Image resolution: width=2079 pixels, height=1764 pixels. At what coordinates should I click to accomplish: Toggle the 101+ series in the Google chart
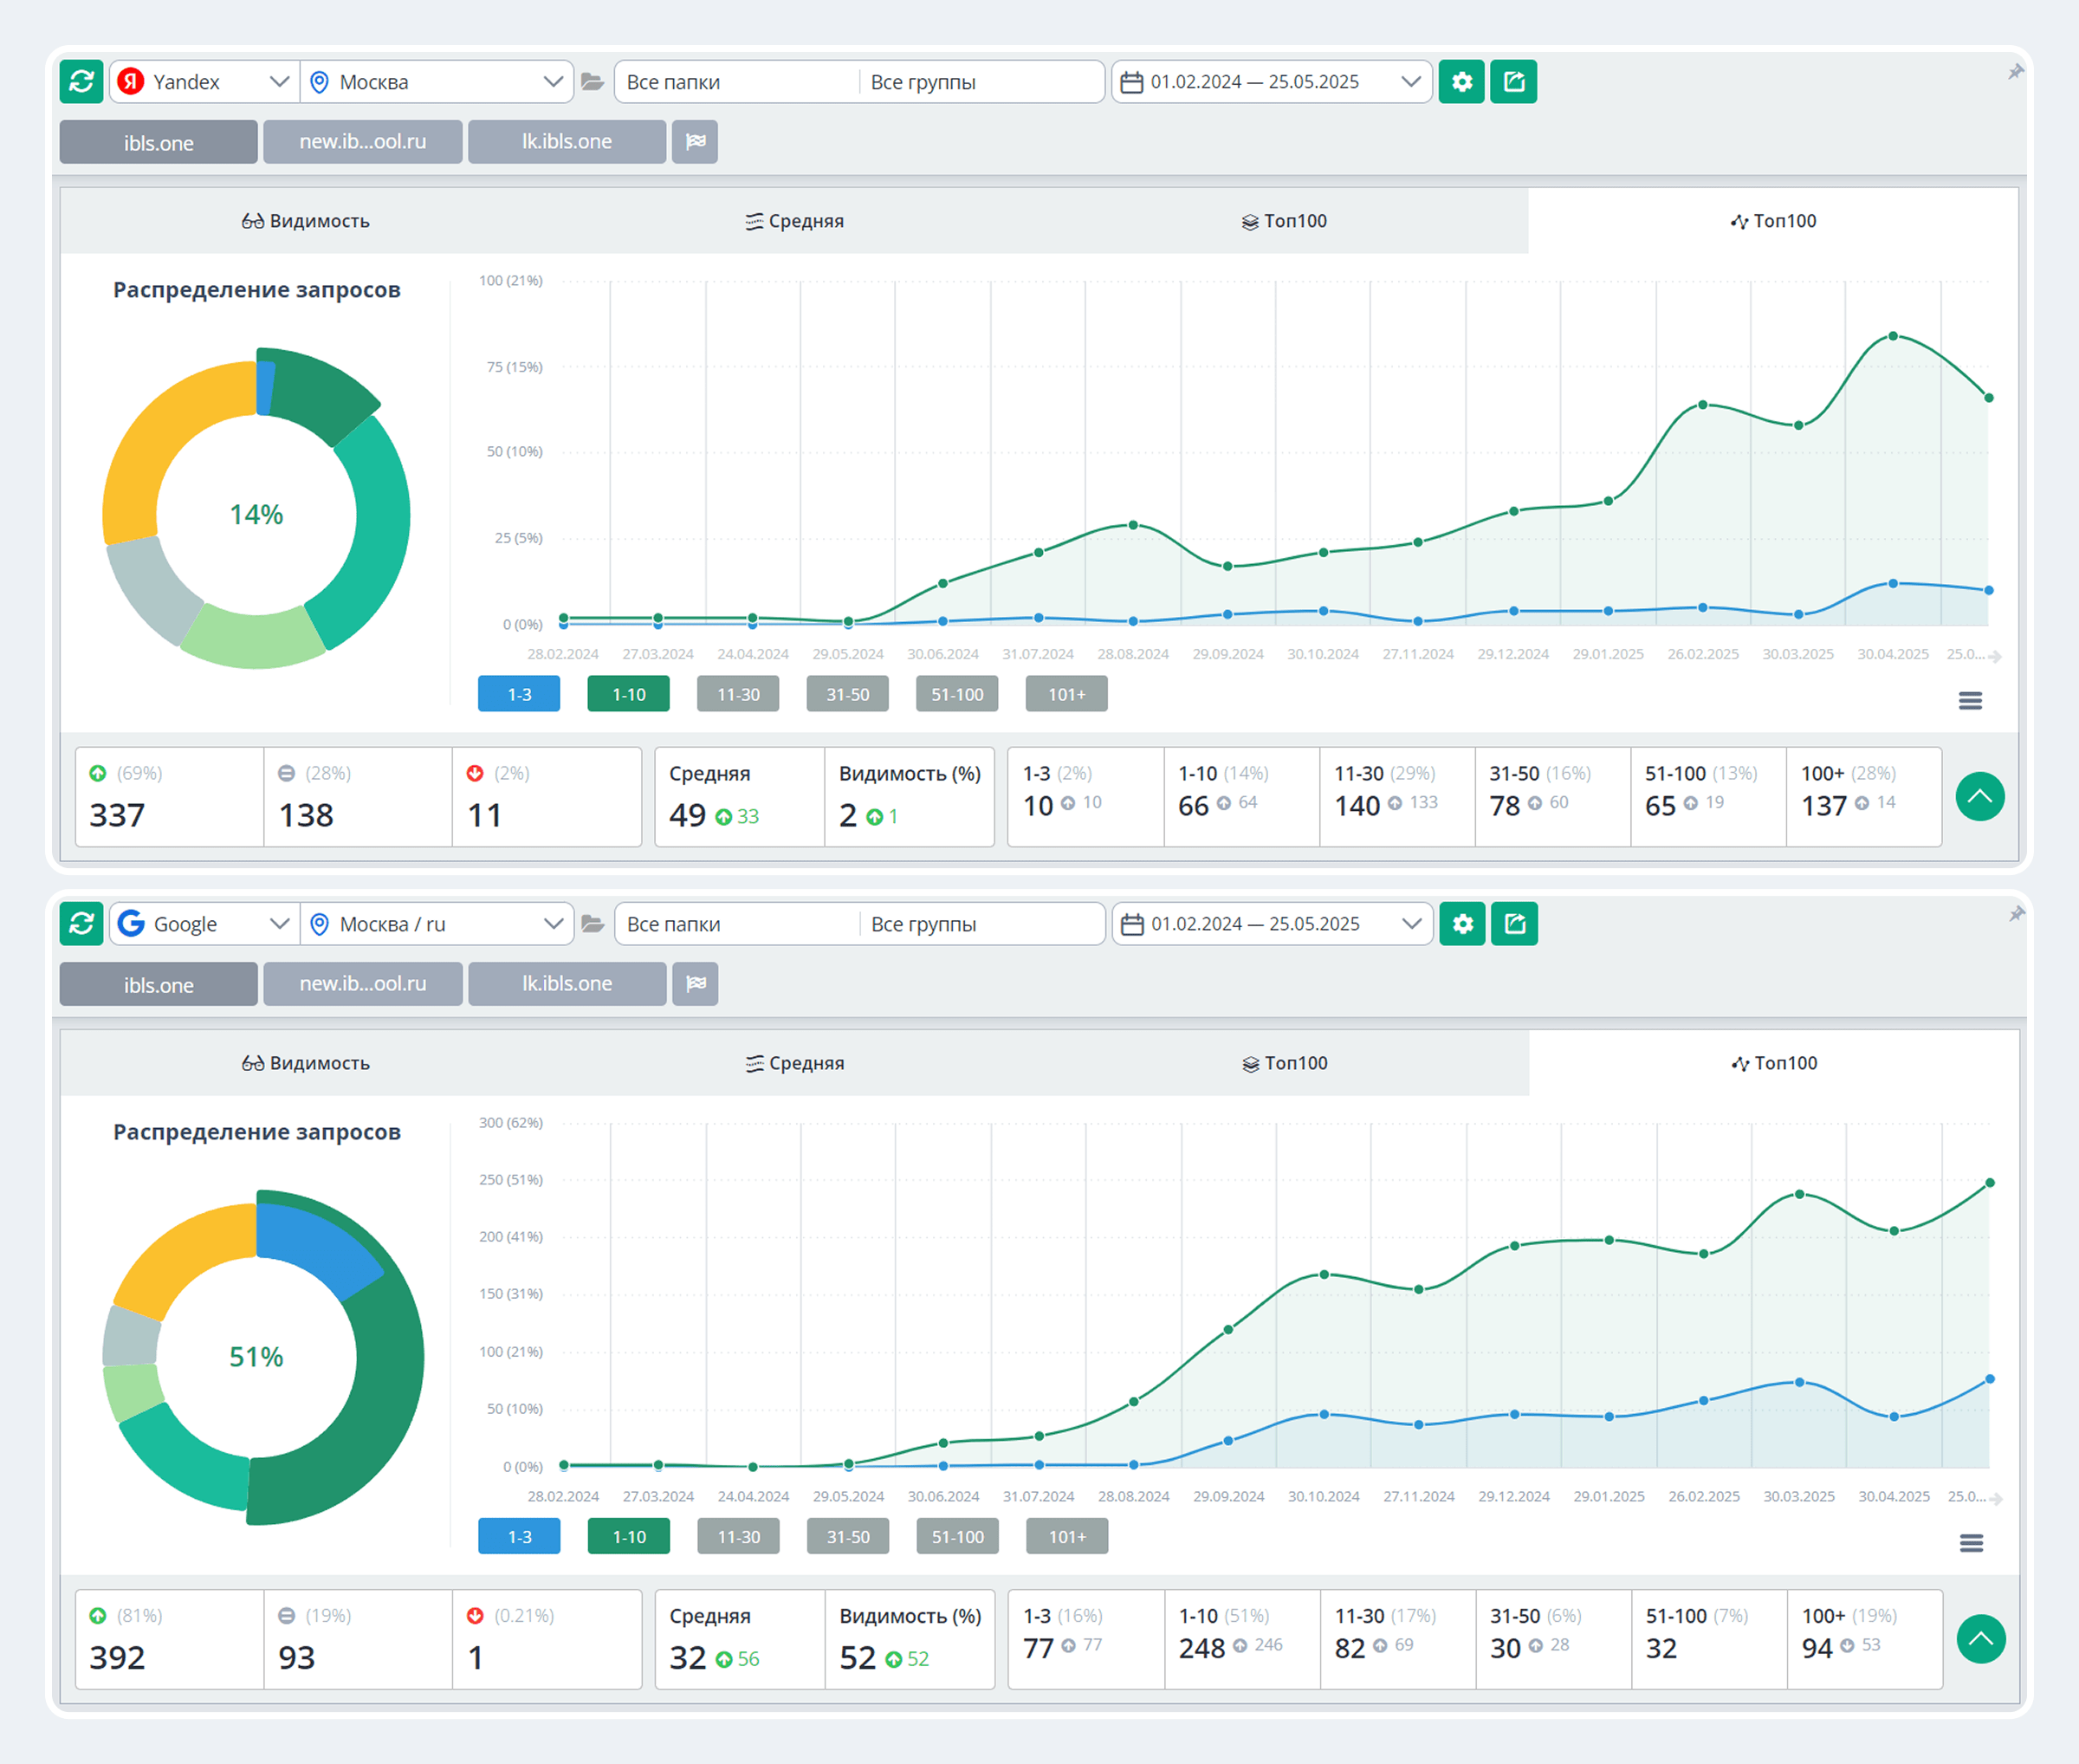(1067, 1537)
